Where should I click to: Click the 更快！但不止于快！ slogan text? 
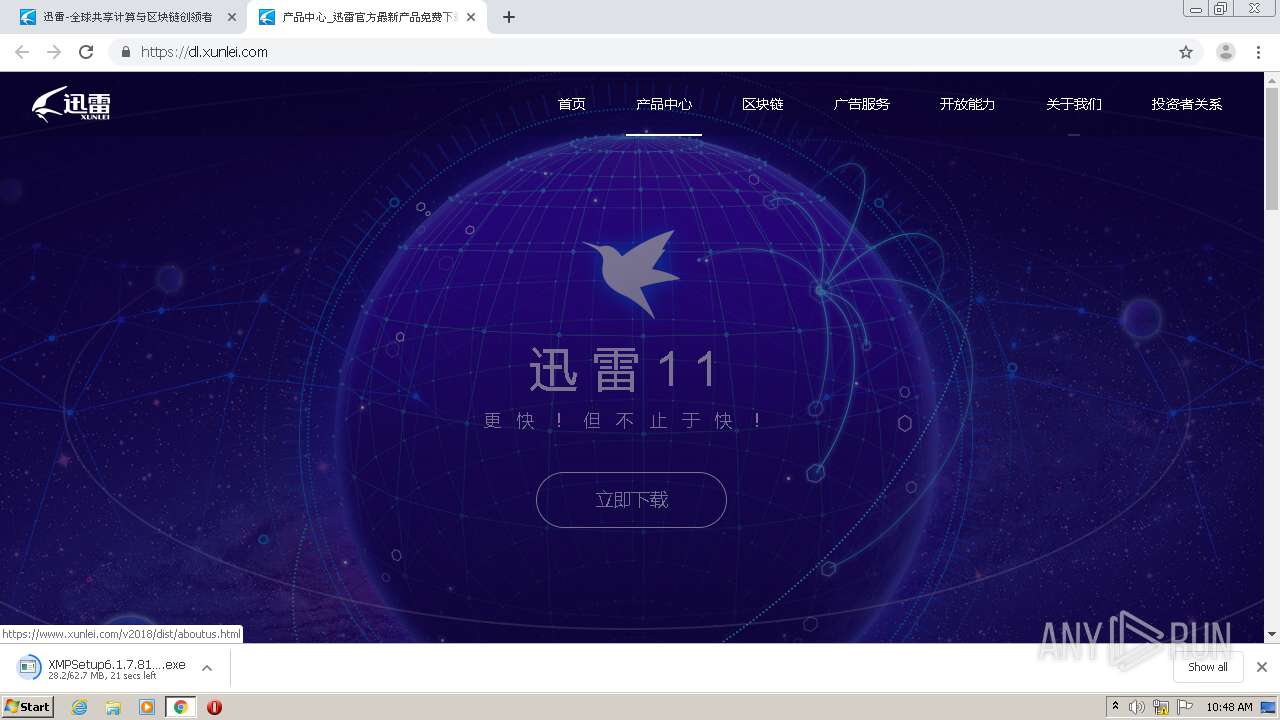point(625,421)
